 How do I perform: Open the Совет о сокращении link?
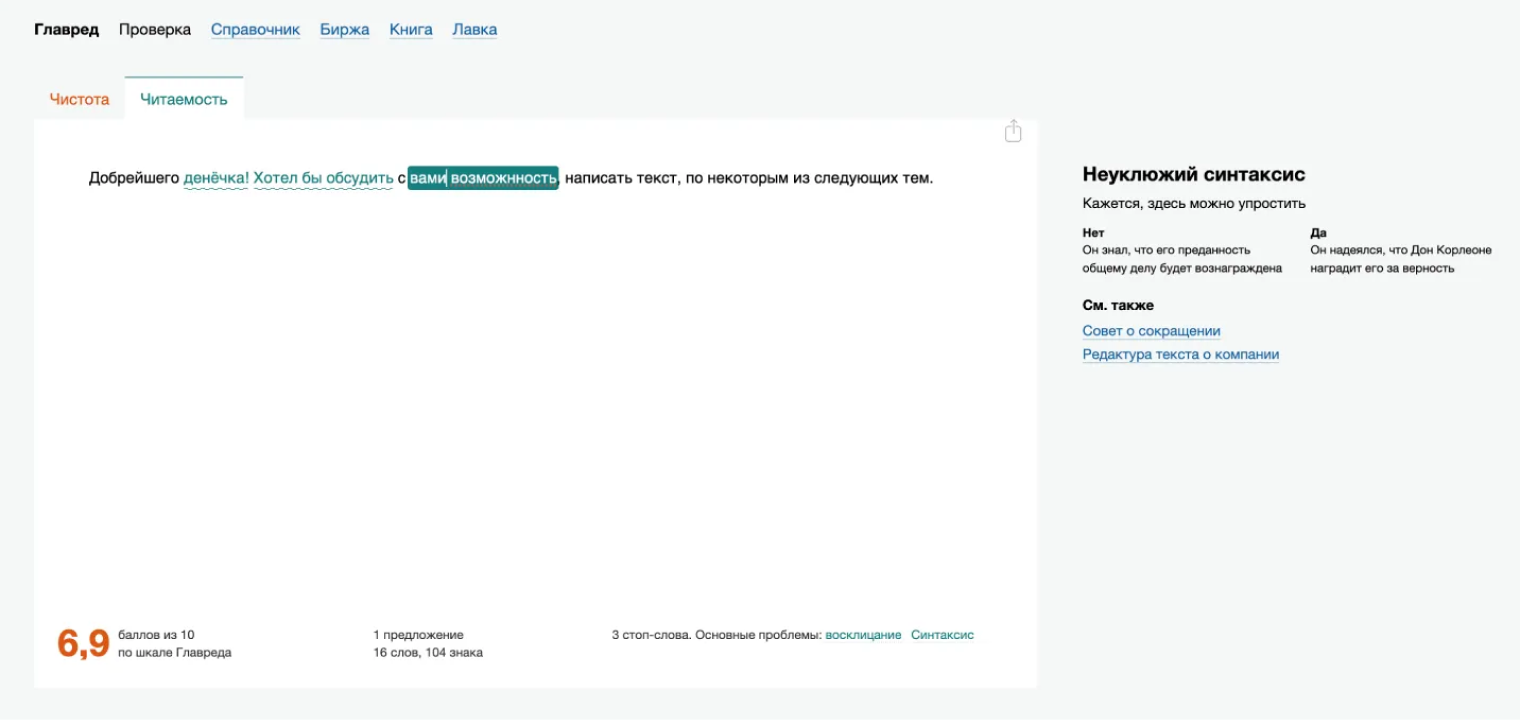[x=1151, y=331]
